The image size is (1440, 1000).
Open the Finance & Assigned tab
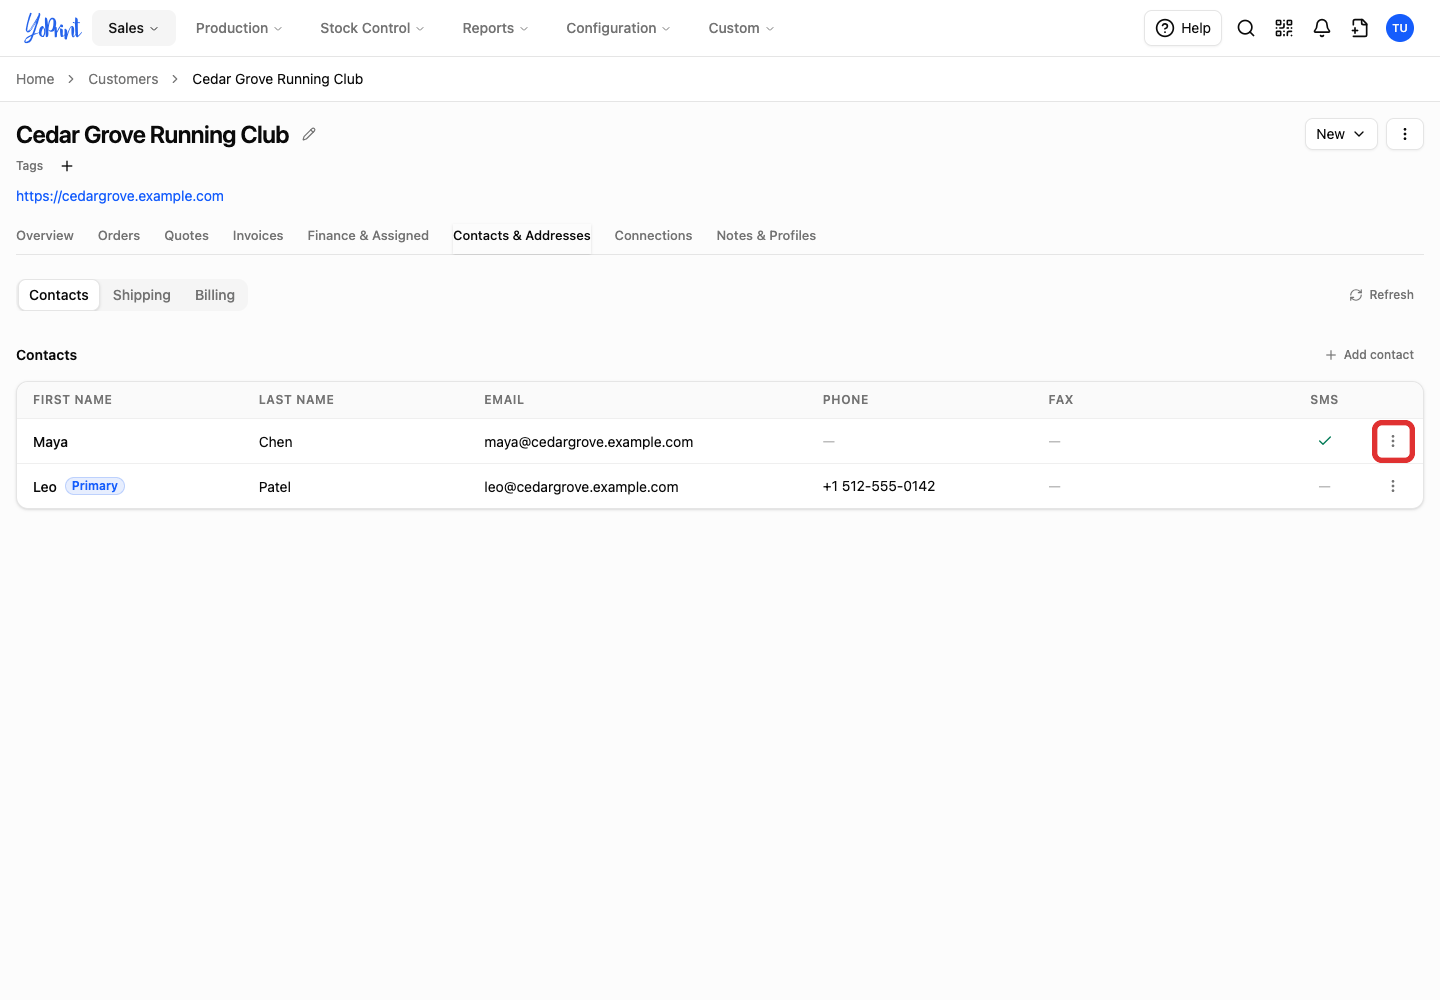pos(368,236)
